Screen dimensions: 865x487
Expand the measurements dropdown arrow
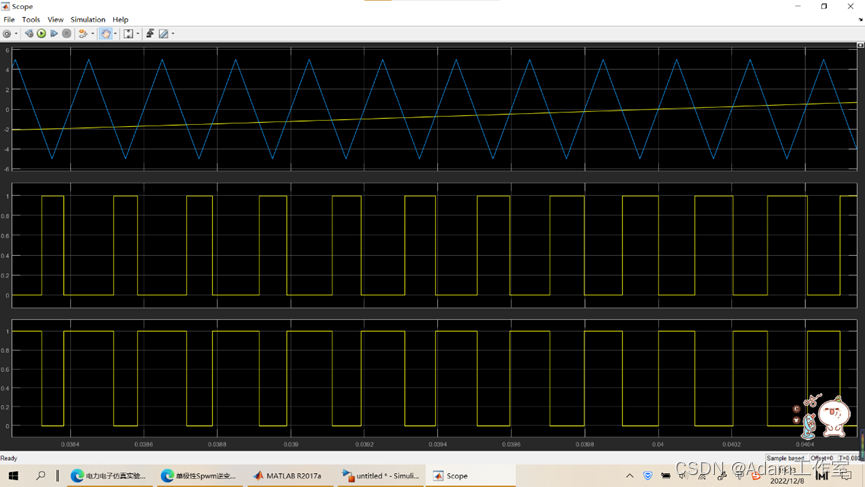tap(173, 34)
